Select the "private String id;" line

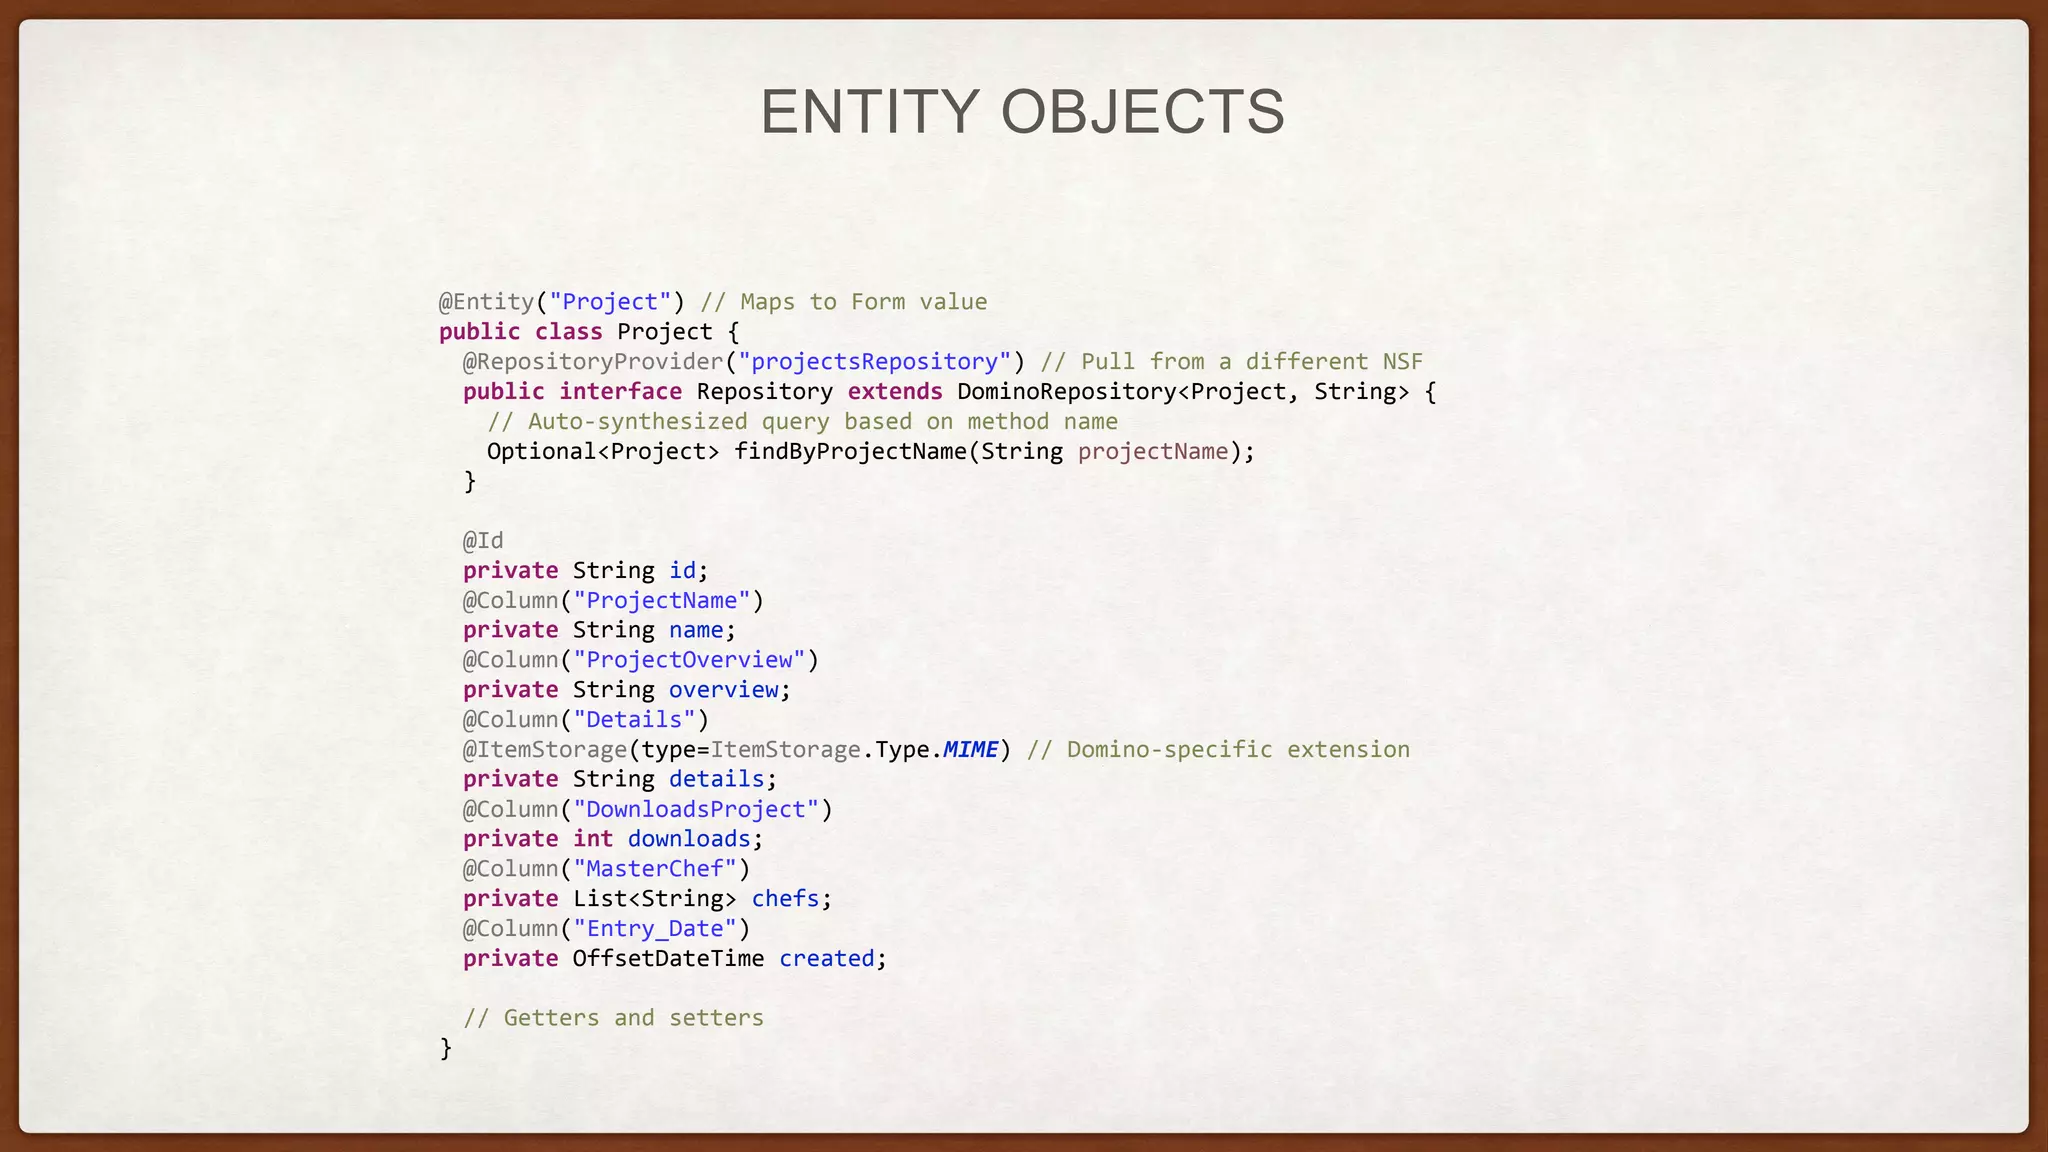585,571
